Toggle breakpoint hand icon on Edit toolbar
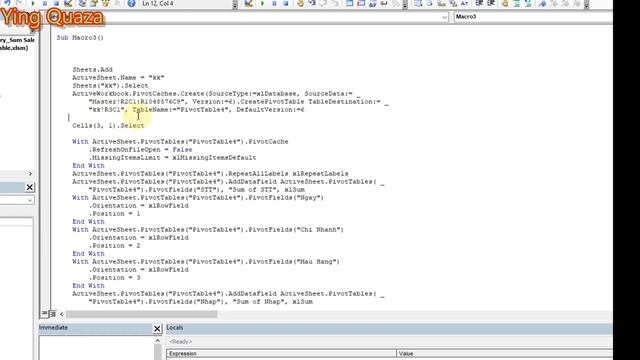This screenshot has height=360, width=640. (505, 3)
